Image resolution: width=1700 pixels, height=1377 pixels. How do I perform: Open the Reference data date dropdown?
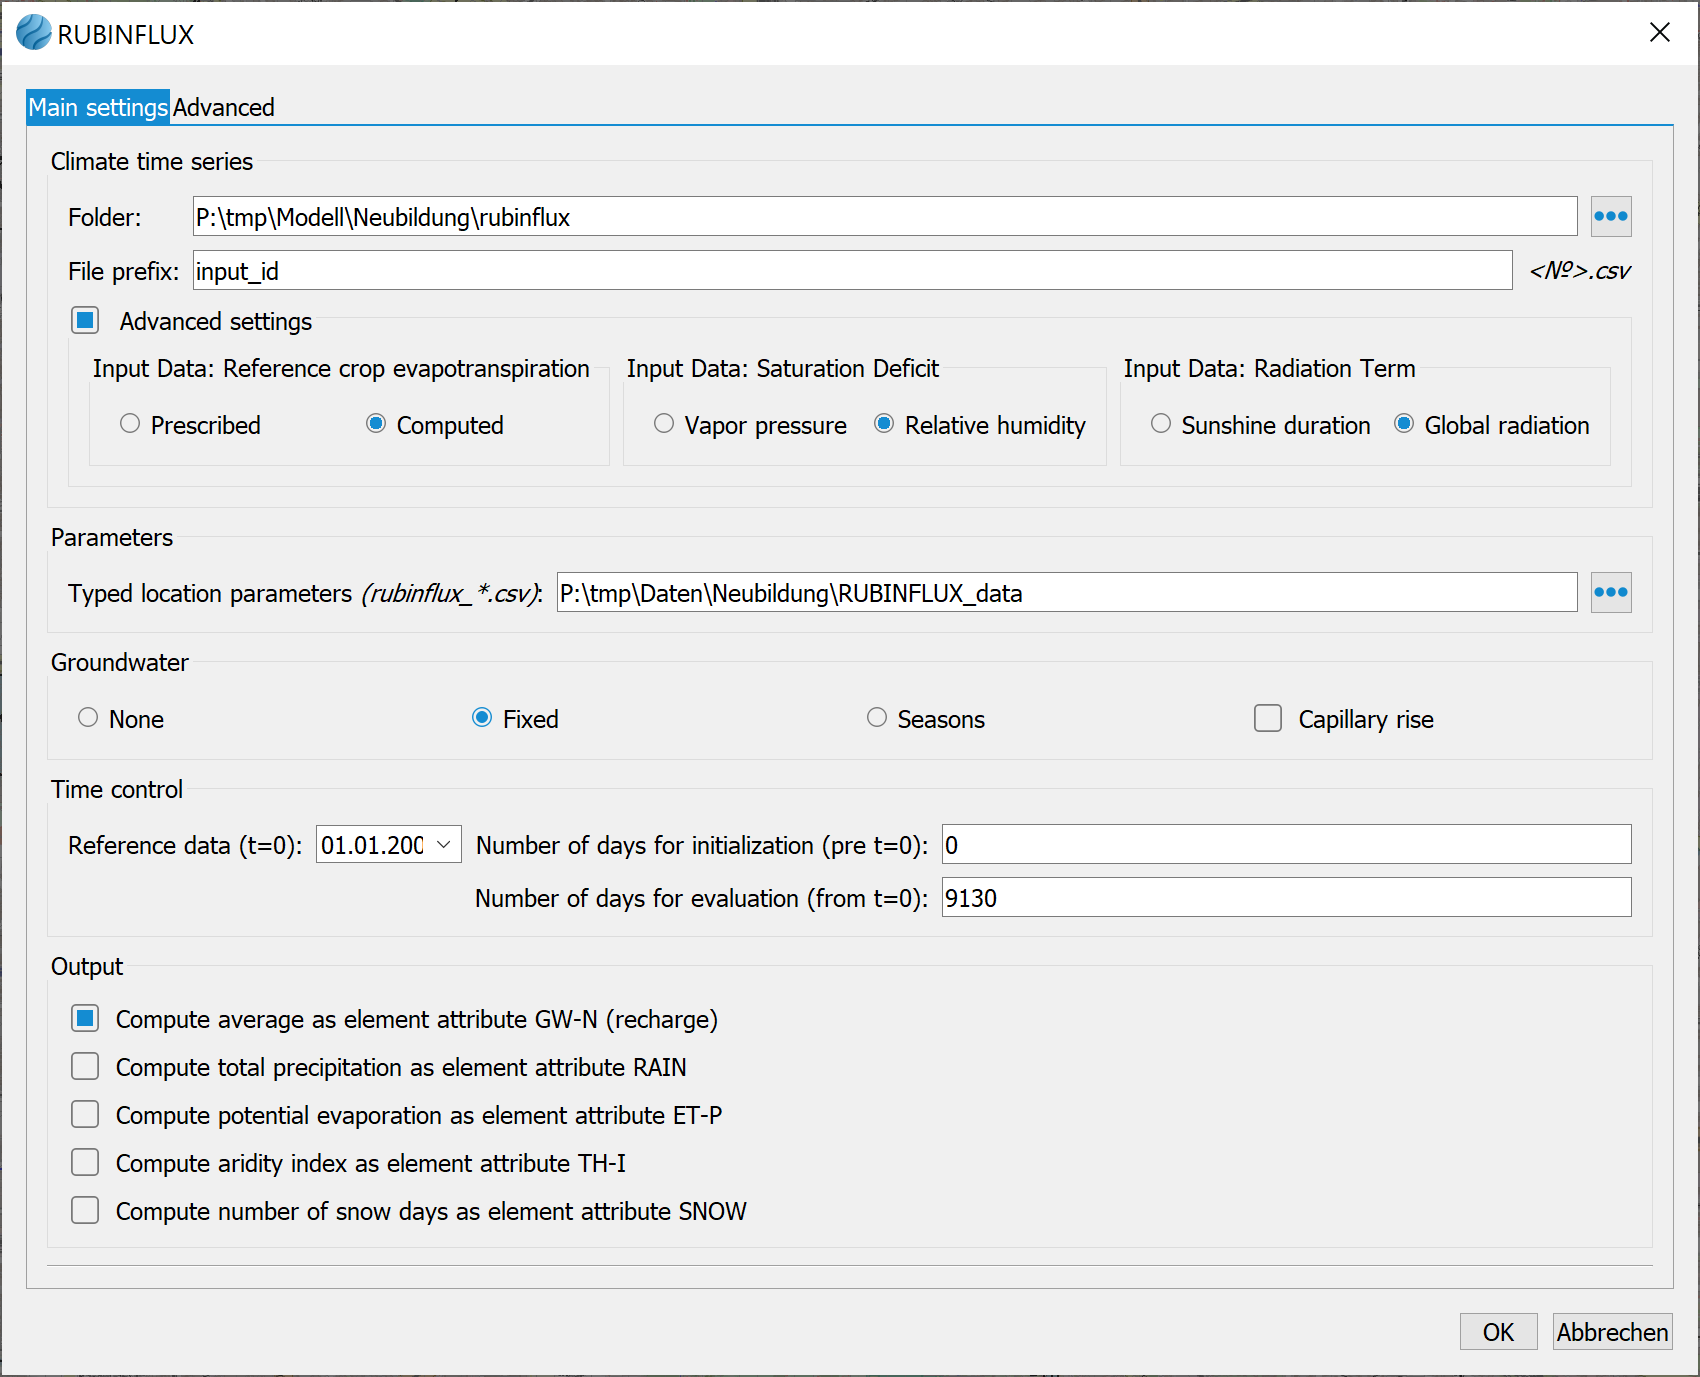click(x=443, y=845)
